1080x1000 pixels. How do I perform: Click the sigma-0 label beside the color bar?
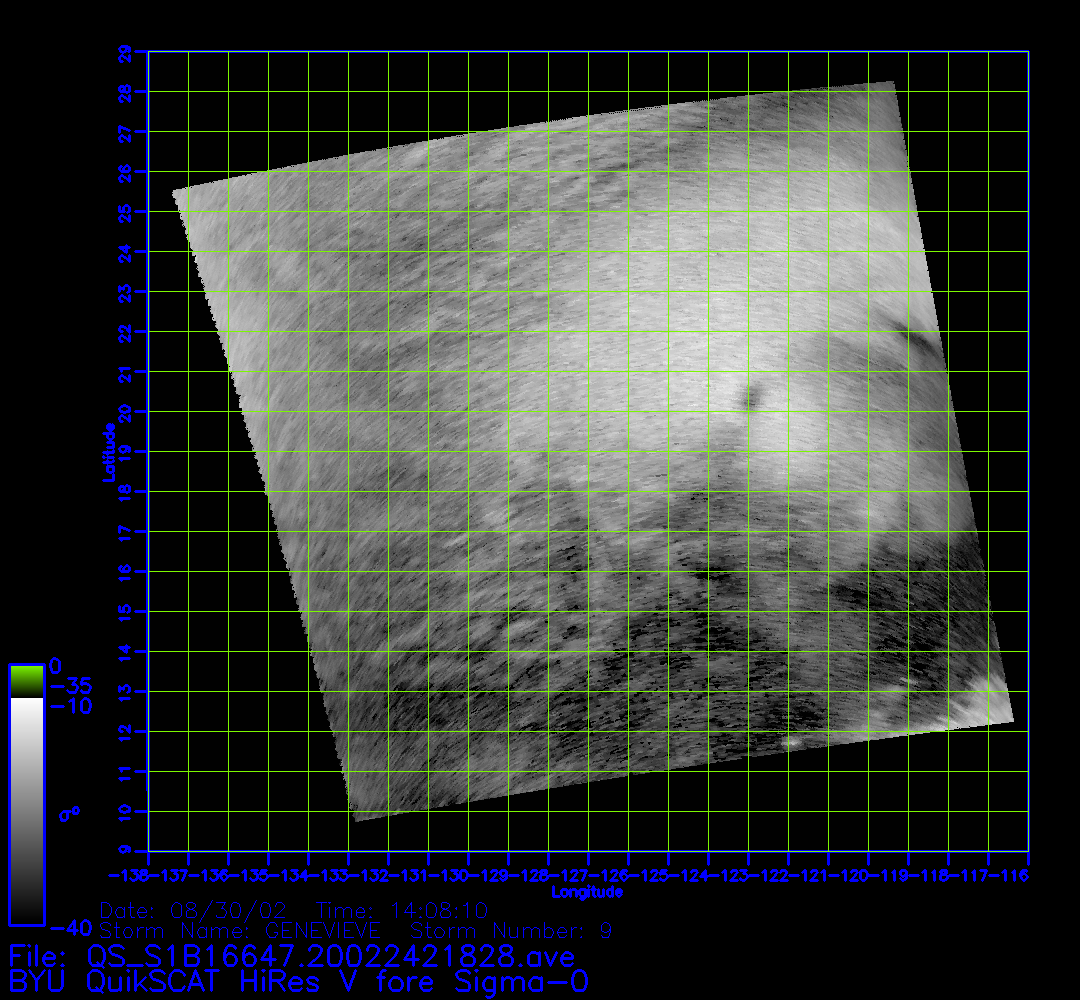click(69, 813)
